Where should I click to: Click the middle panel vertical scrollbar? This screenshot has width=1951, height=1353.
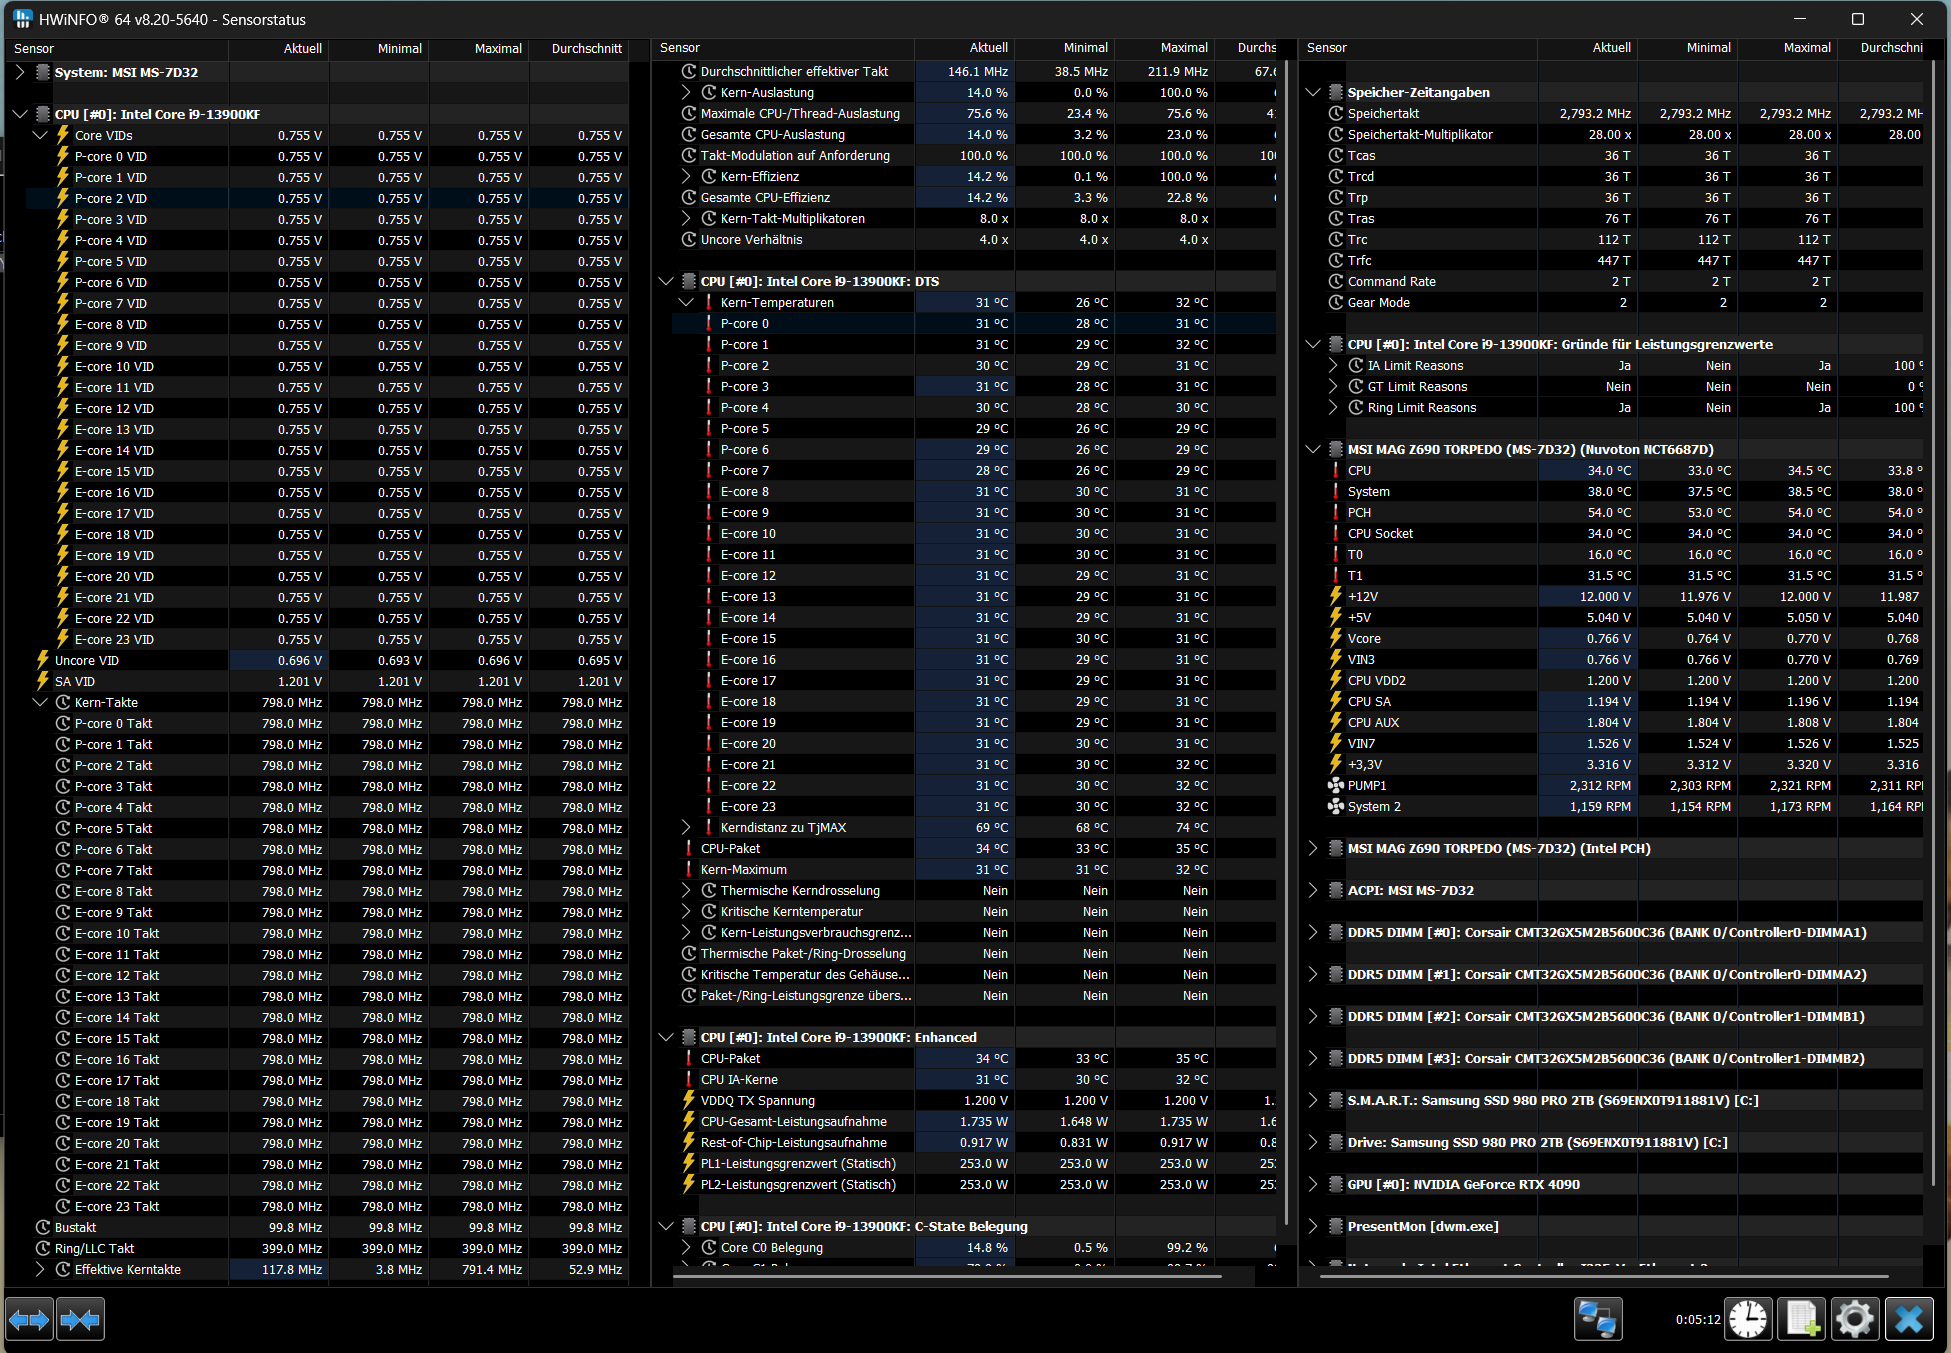[1286, 640]
